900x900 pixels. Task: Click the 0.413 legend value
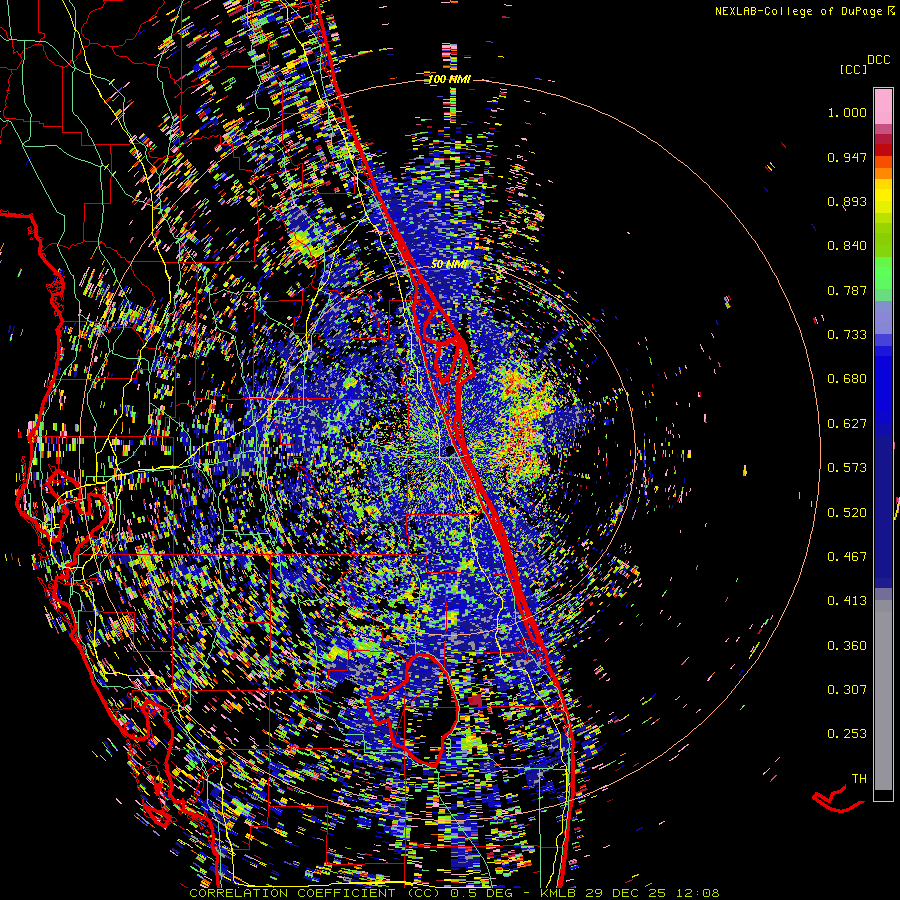pyautogui.click(x=847, y=601)
